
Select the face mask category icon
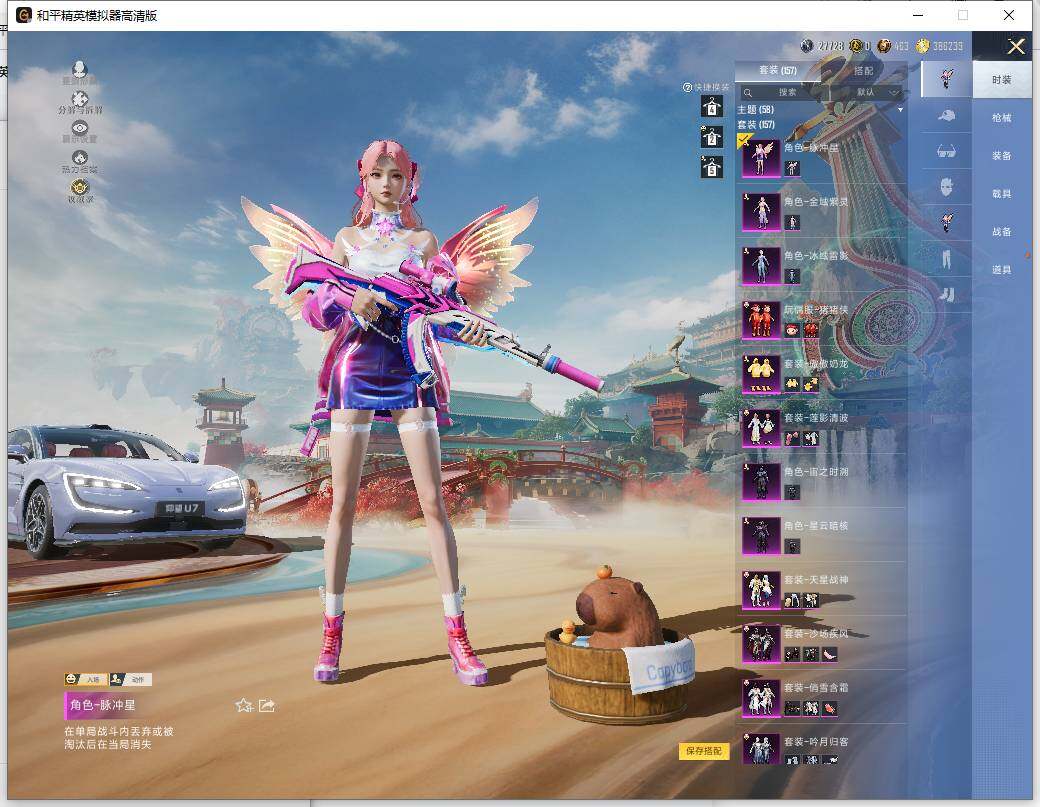point(946,186)
